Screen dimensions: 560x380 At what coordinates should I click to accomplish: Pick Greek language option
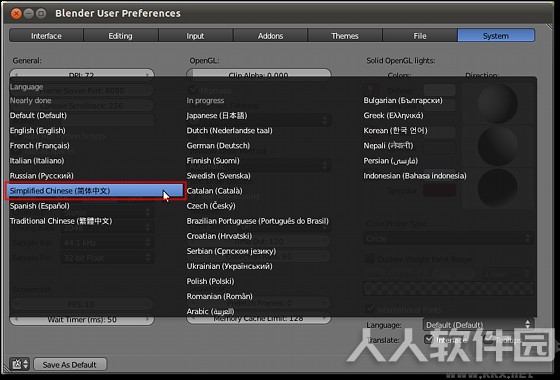[393, 115]
